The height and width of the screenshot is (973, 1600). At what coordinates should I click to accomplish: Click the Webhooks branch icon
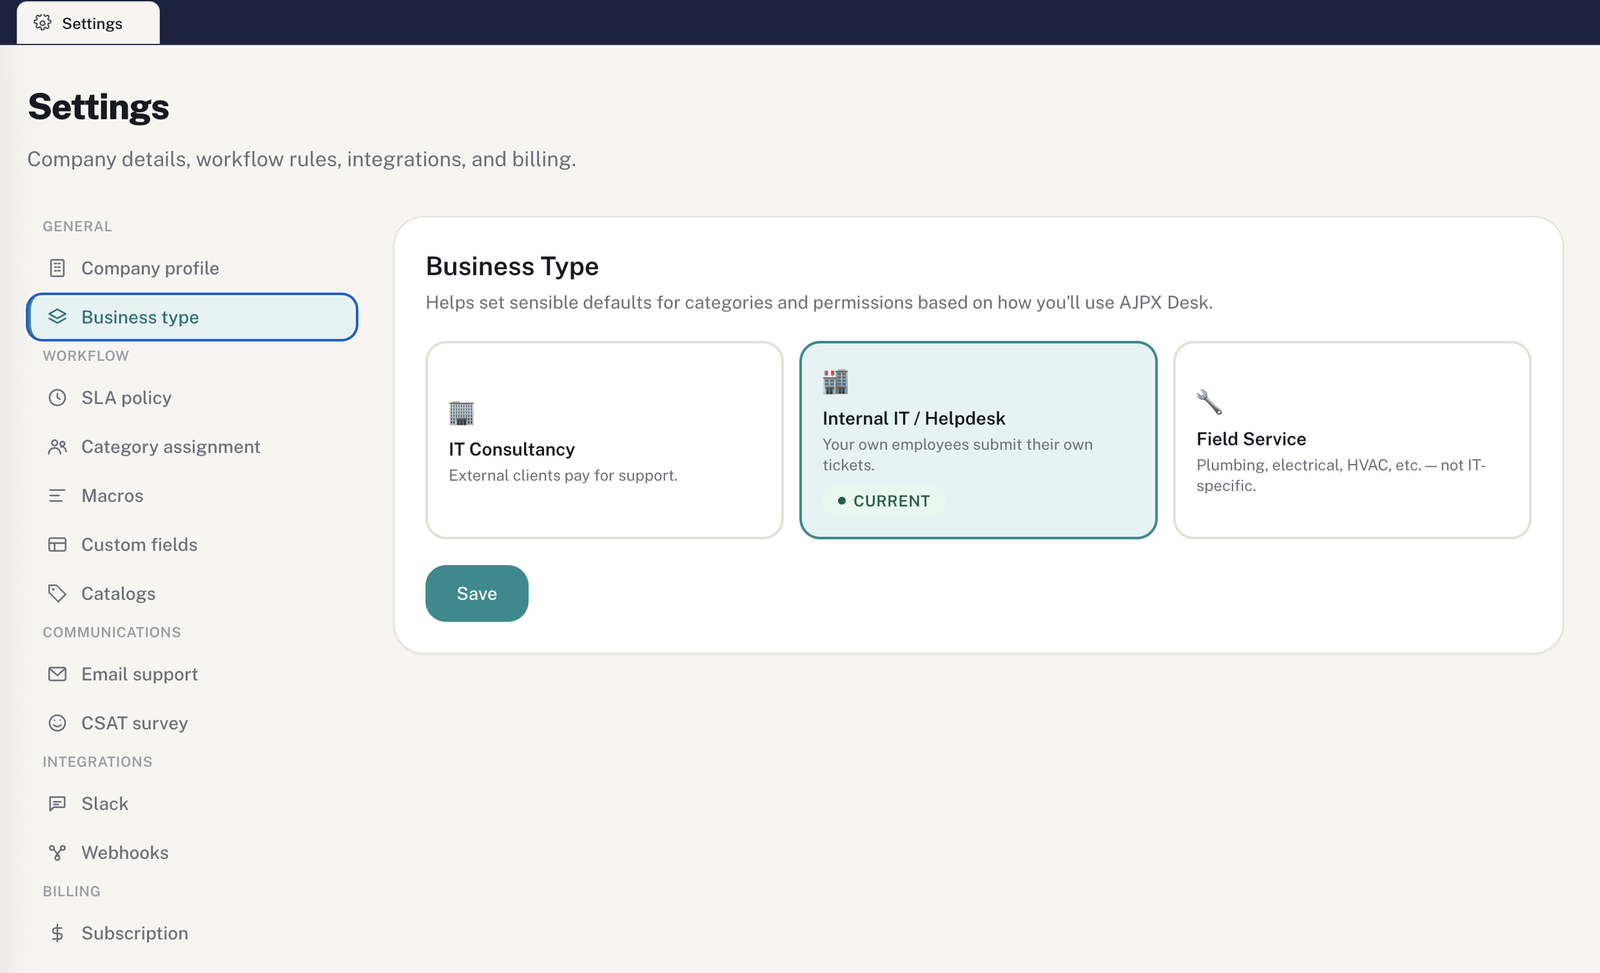click(x=57, y=853)
